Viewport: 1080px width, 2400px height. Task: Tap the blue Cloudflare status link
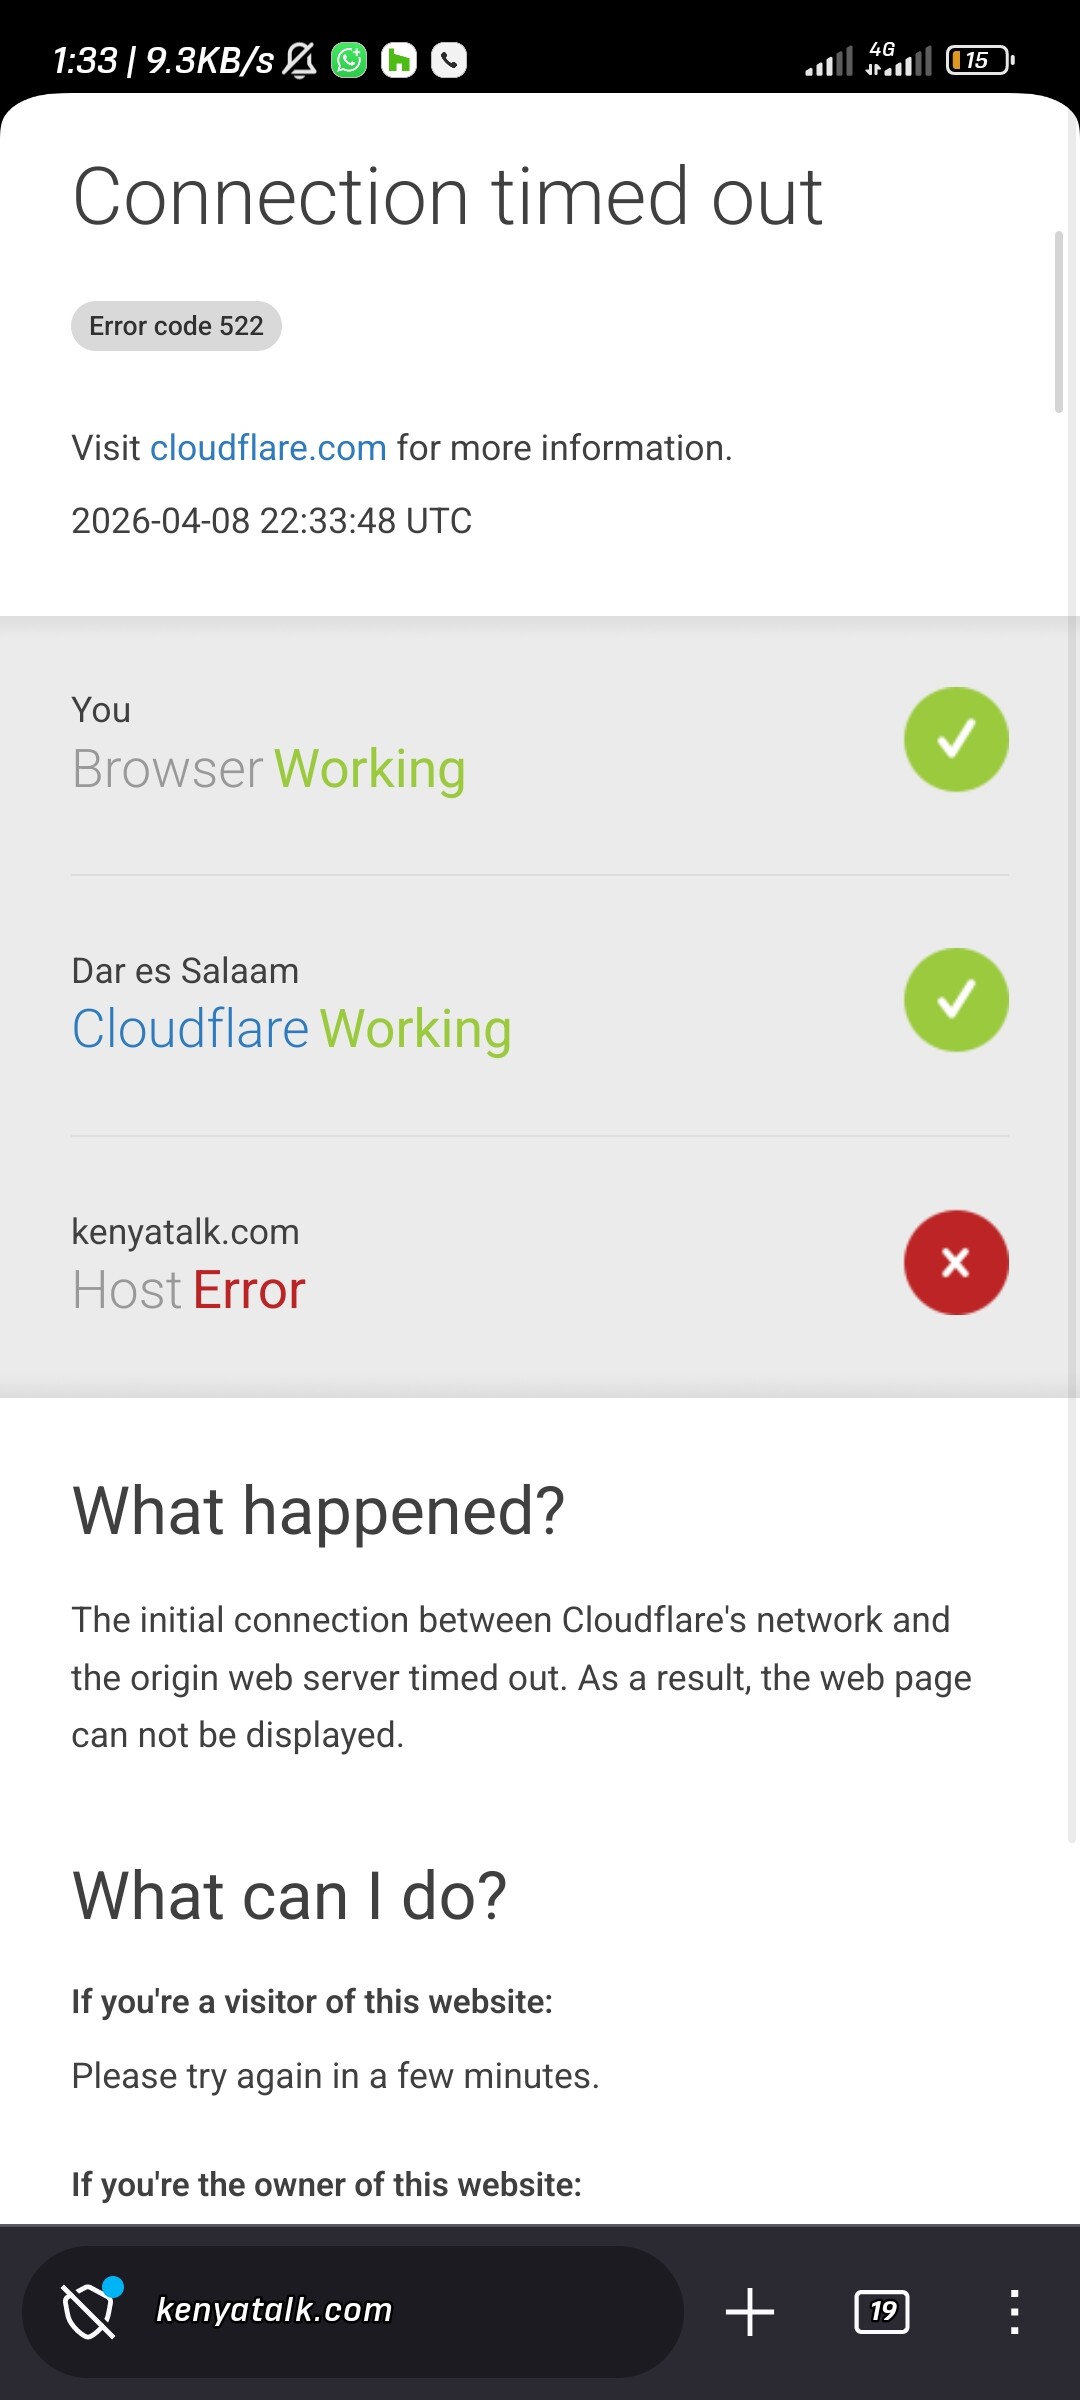point(190,1029)
